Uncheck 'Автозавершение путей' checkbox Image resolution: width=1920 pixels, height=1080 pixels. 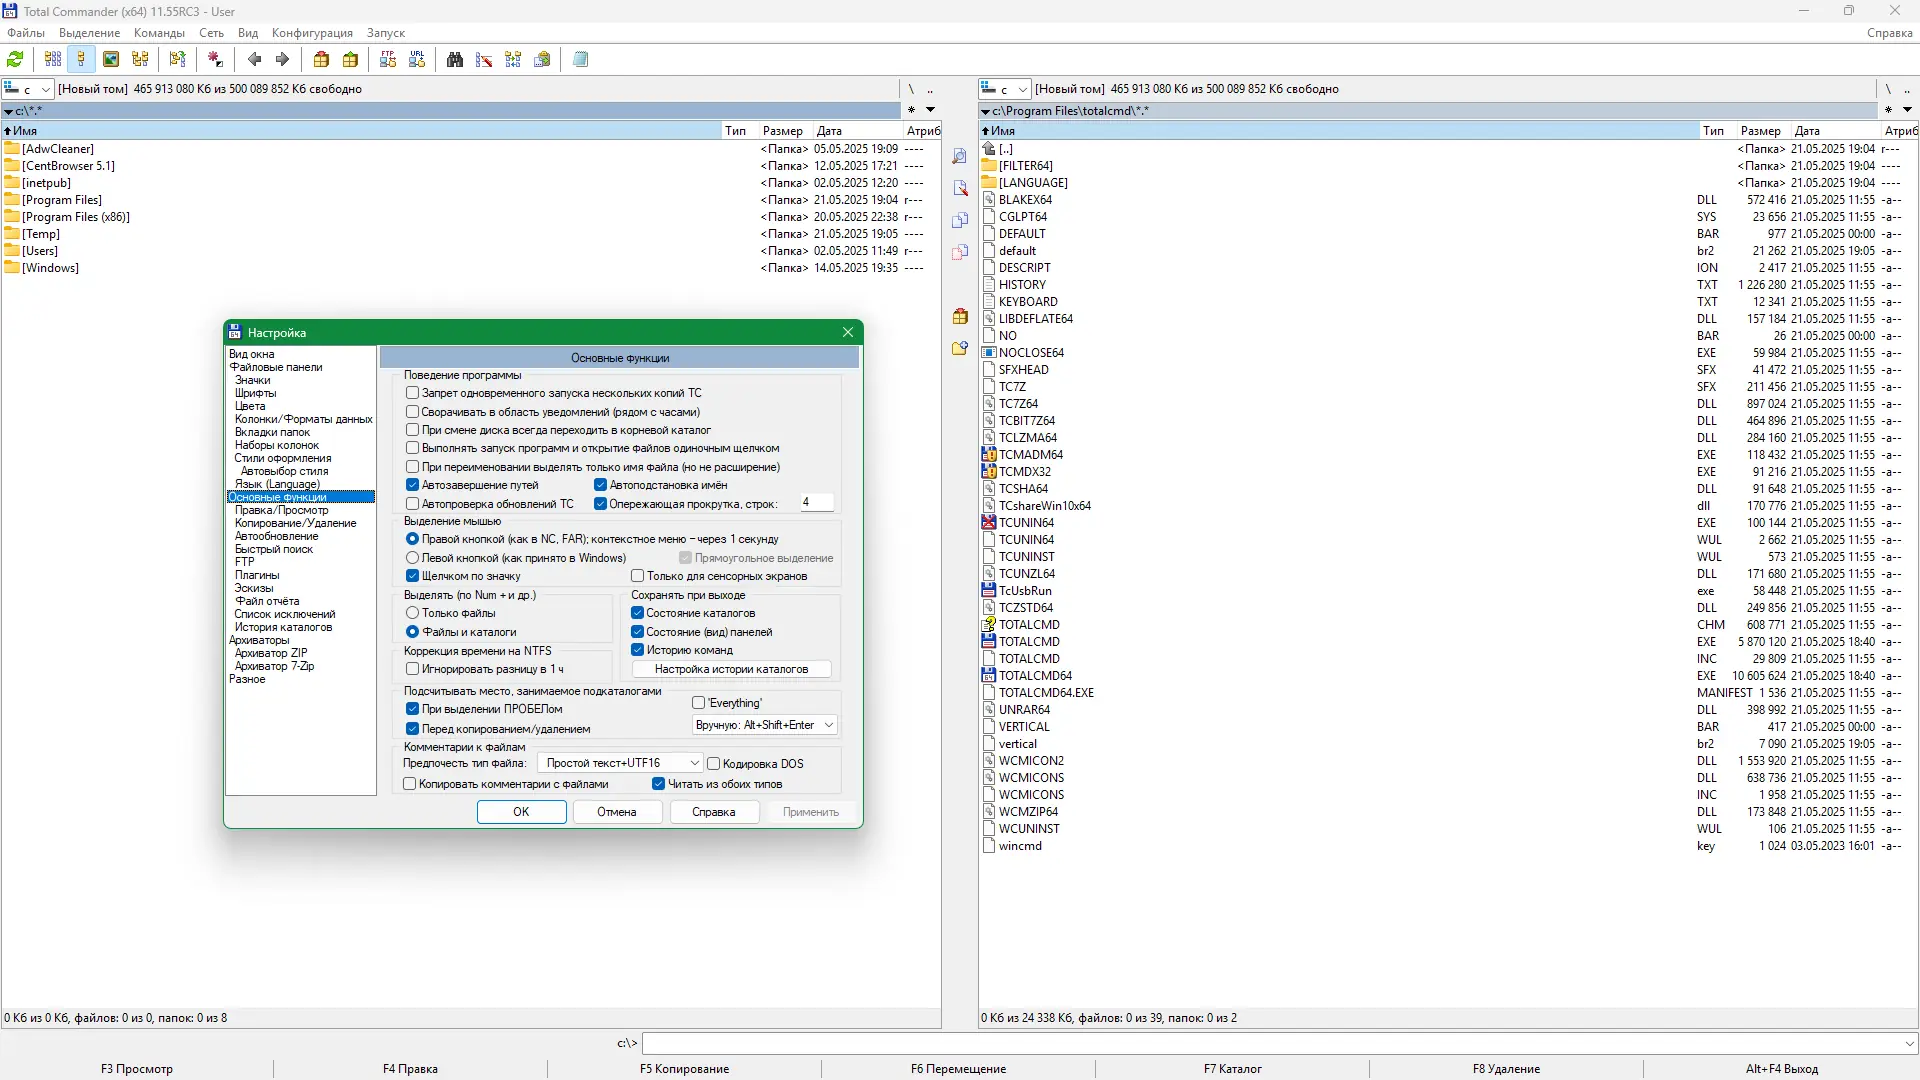pyautogui.click(x=412, y=485)
